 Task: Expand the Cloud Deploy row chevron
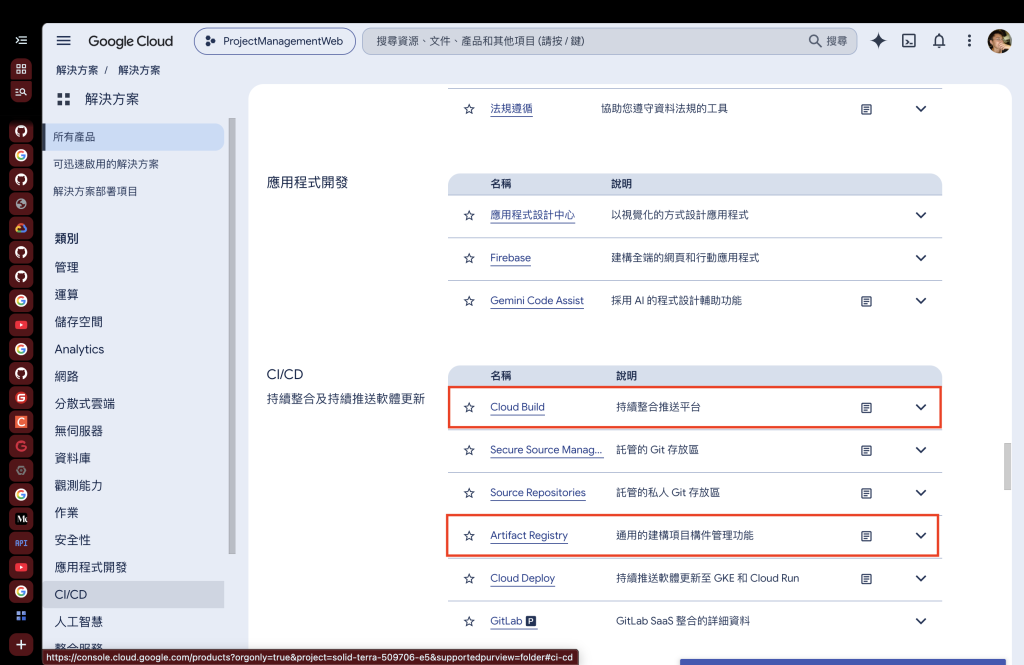click(921, 578)
